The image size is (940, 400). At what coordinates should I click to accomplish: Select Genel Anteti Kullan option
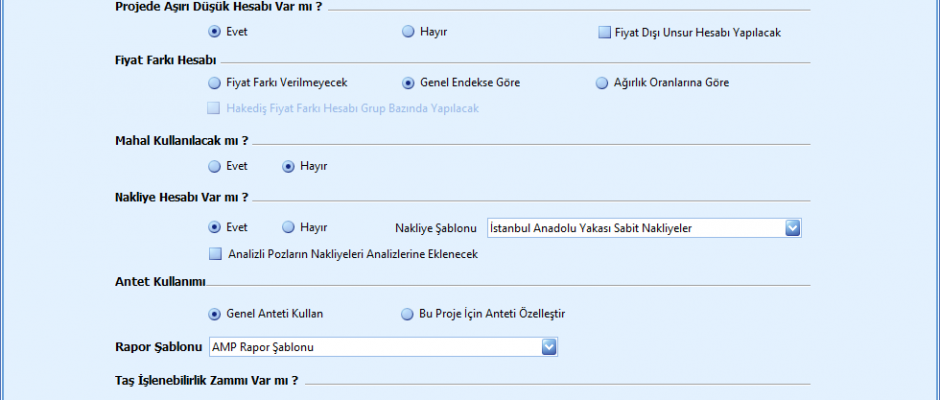click(x=215, y=314)
